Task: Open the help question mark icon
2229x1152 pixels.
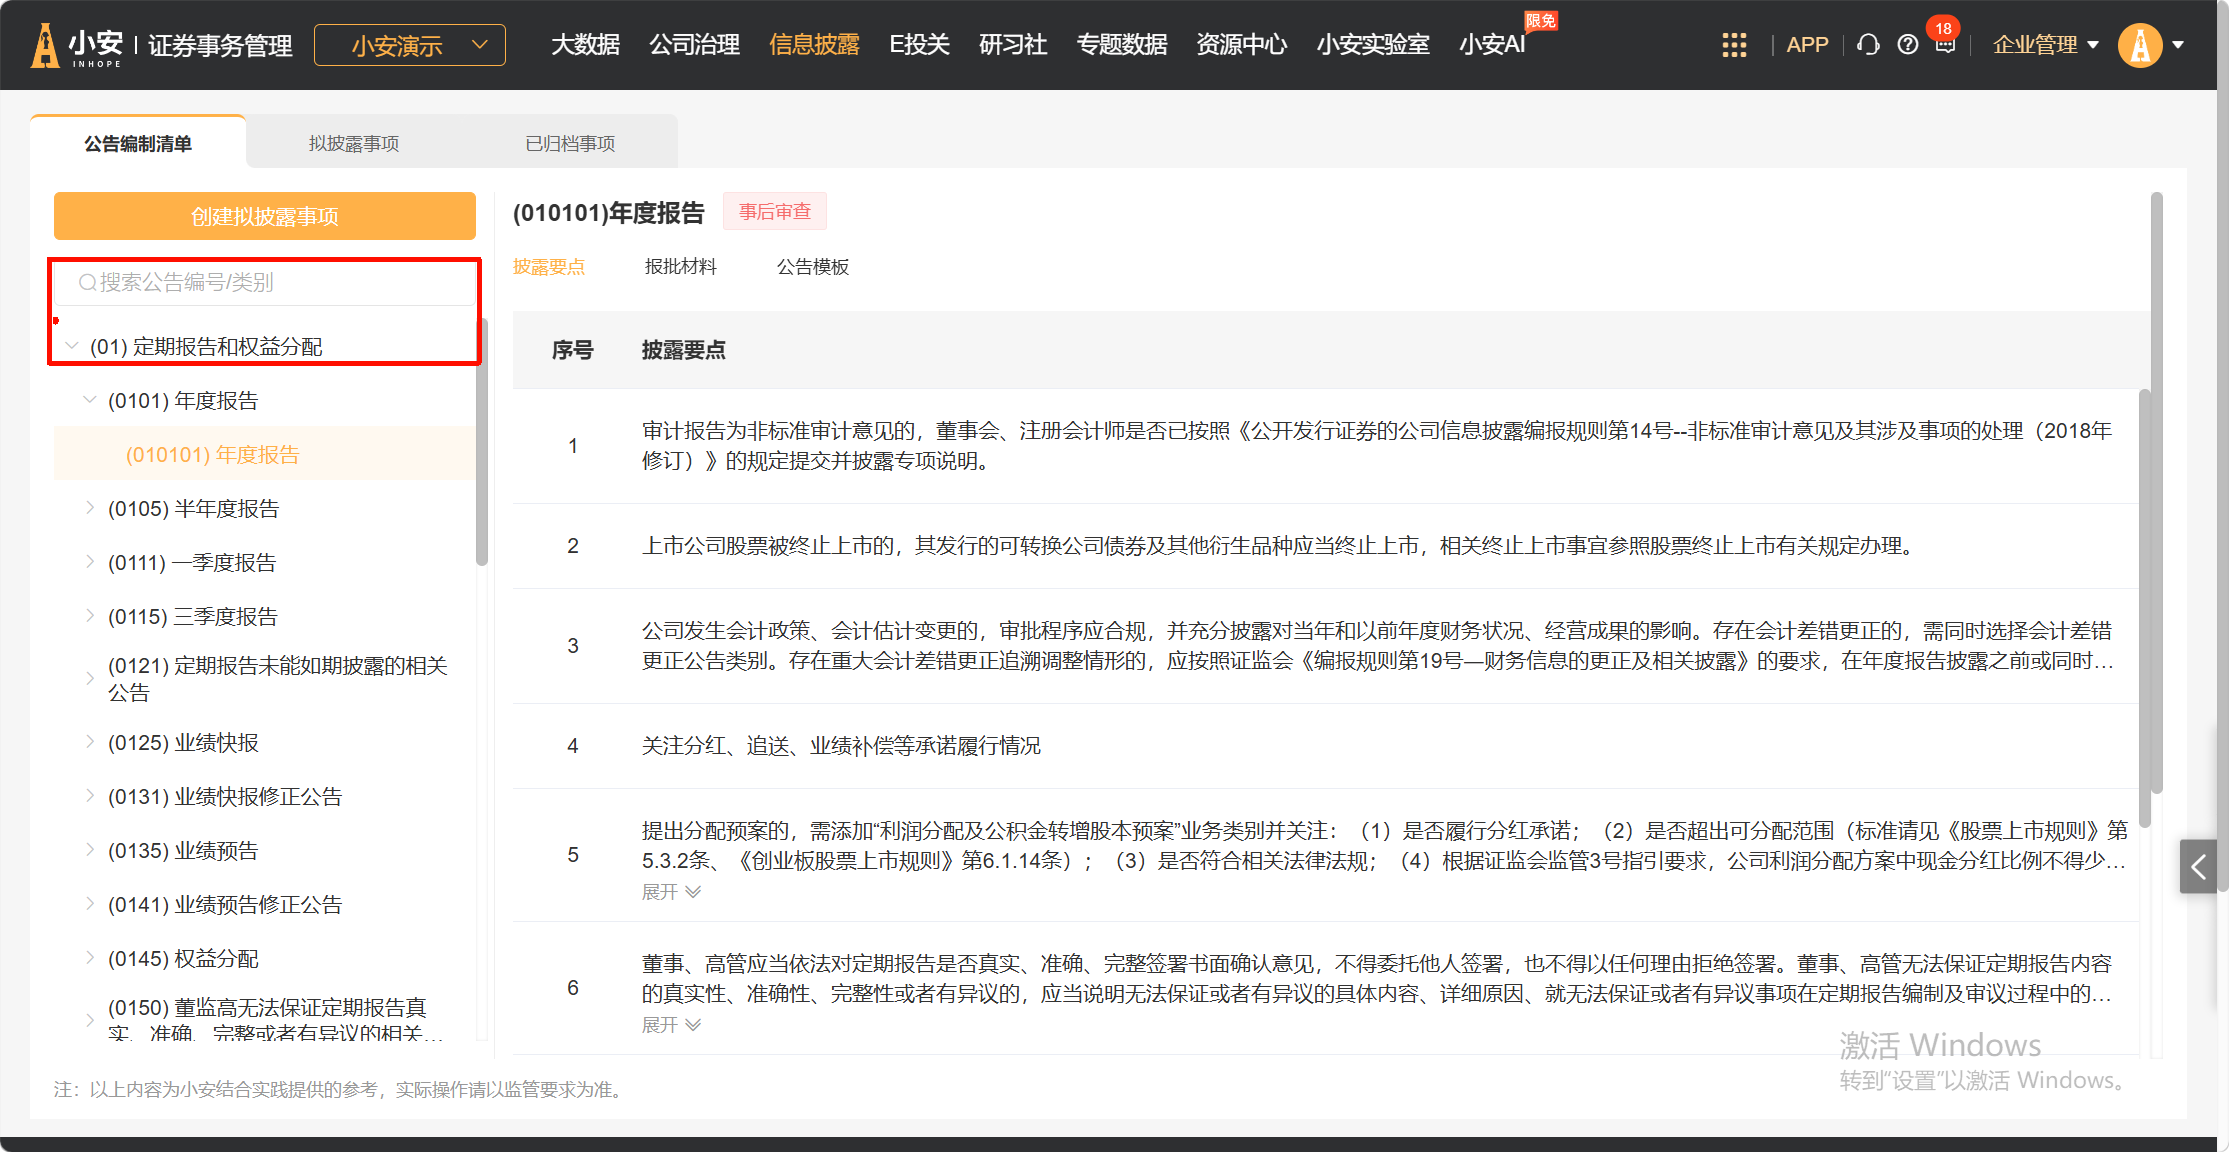Action: [1907, 45]
